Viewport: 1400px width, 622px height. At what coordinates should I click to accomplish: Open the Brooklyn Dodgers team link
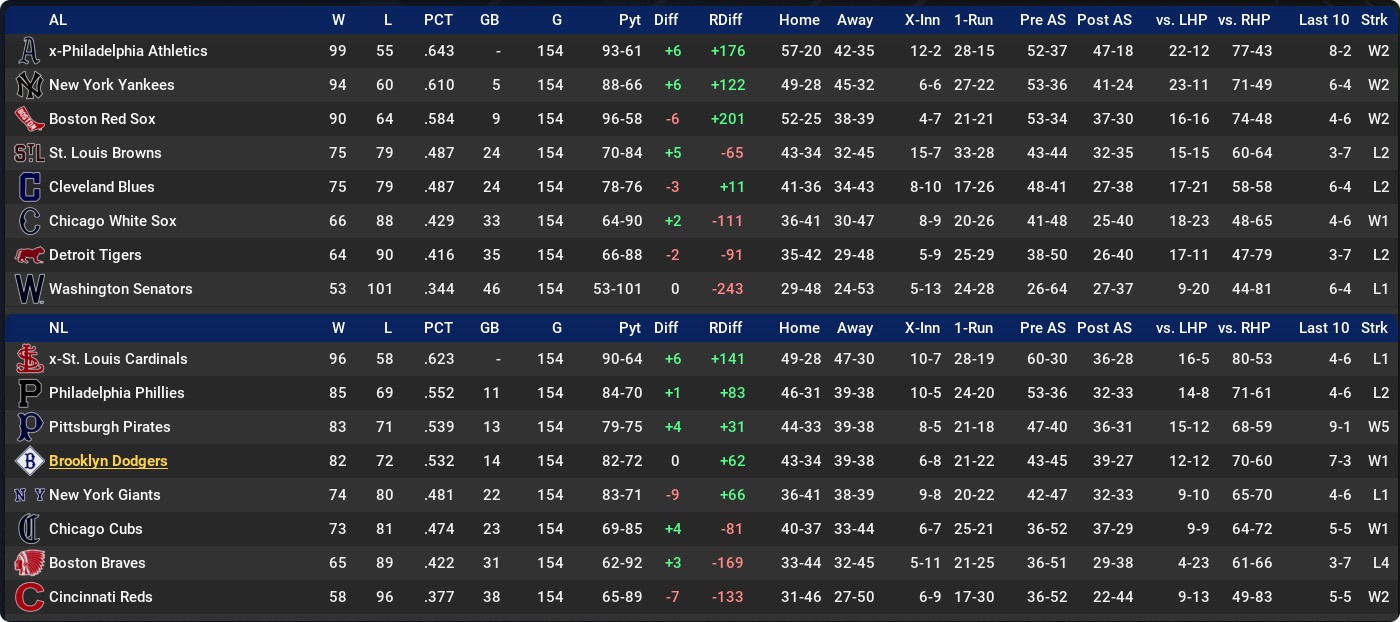coord(108,461)
